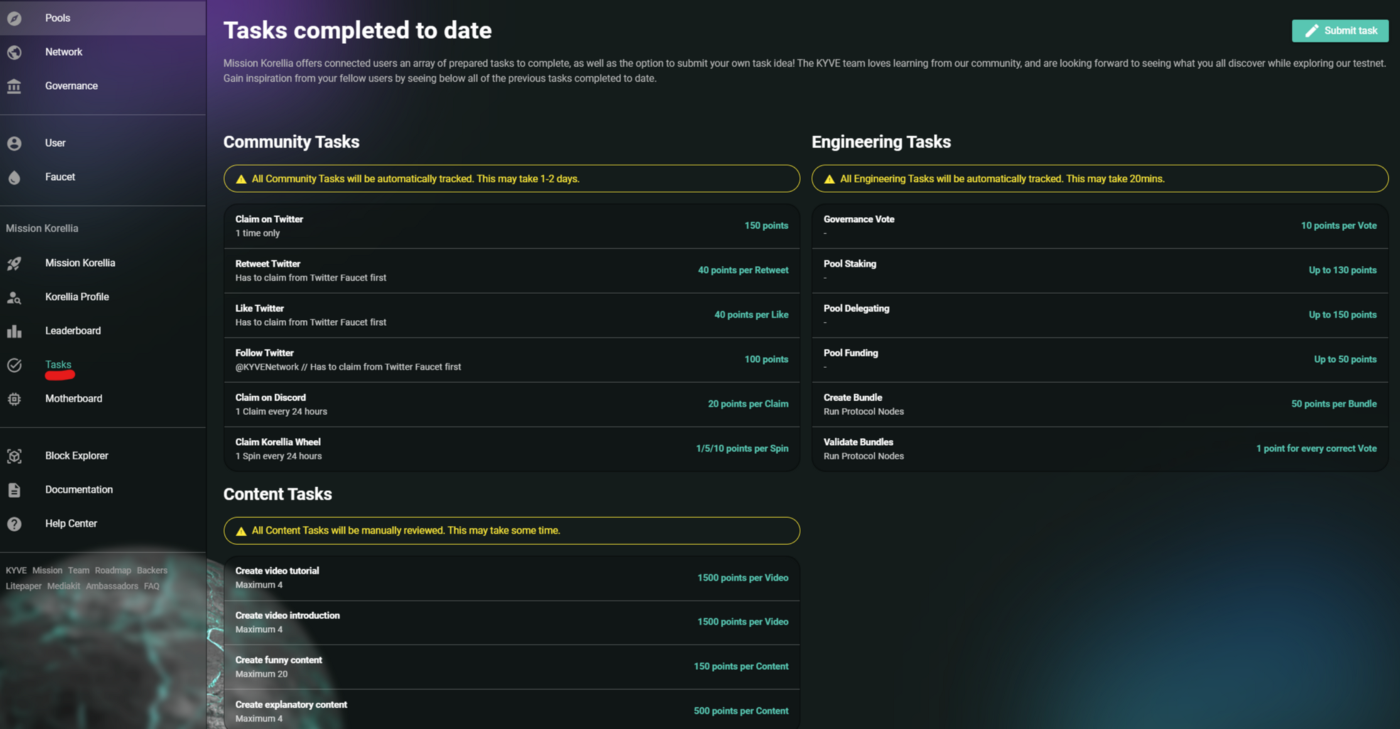Viewport: 1400px width, 729px height.
Task: Select the Follow Twitter task row
Action: pyautogui.click(x=511, y=360)
